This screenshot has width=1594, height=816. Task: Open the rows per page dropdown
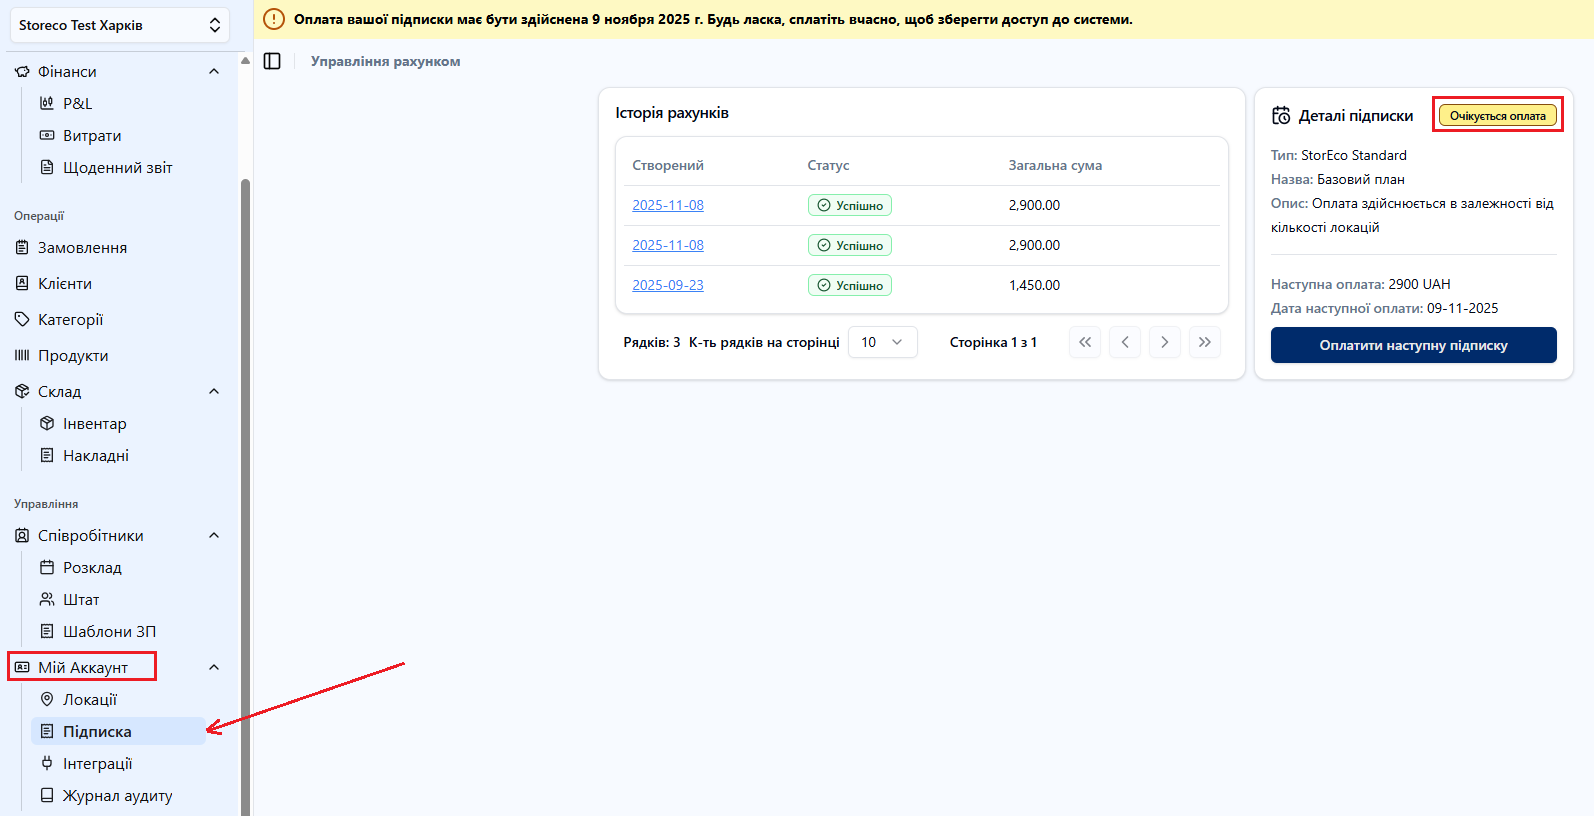point(882,342)
